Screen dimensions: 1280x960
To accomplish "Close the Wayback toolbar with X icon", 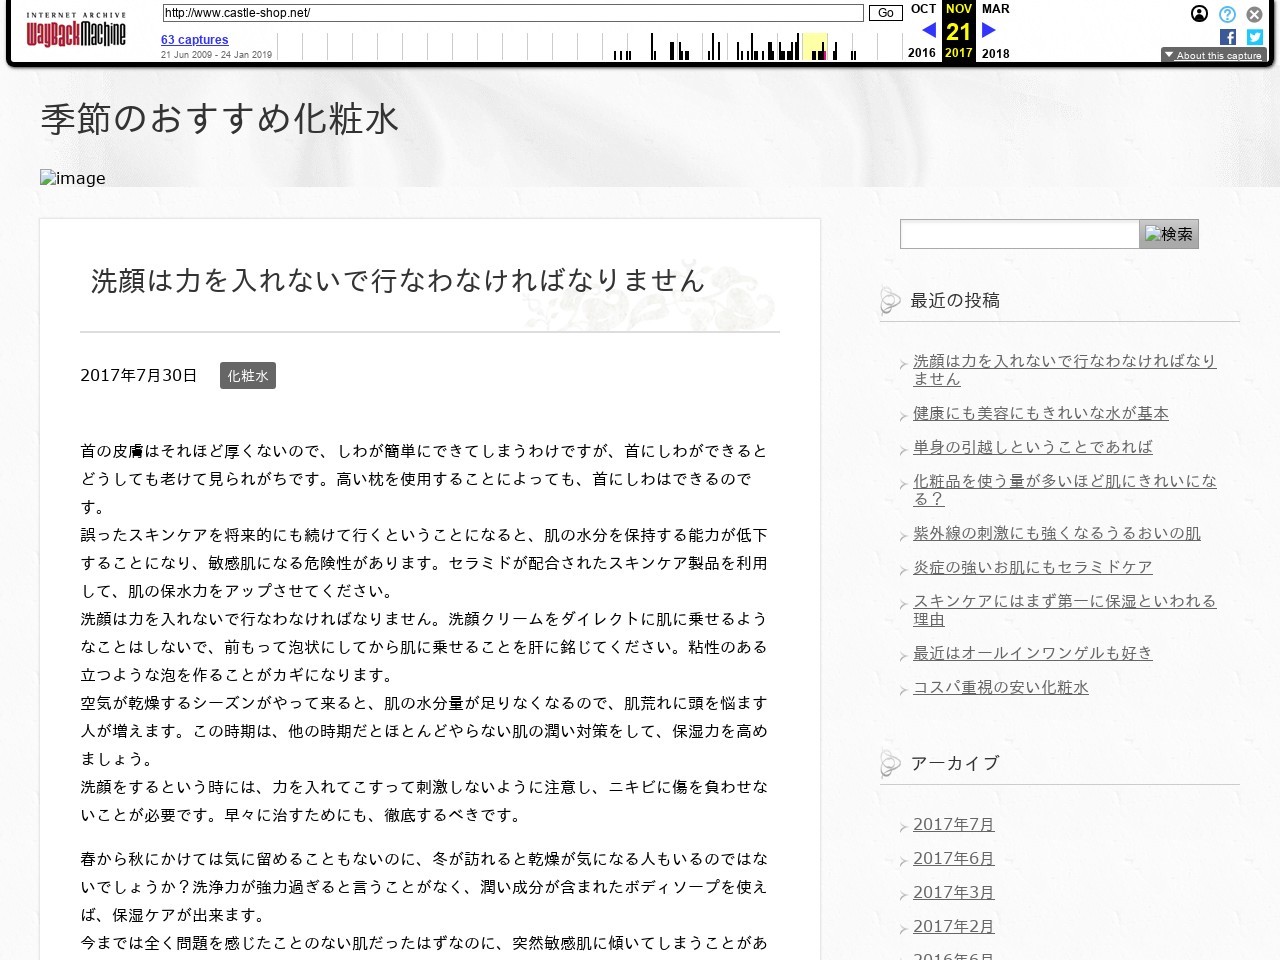I will pyautogui.click(x=1255, y=14).
